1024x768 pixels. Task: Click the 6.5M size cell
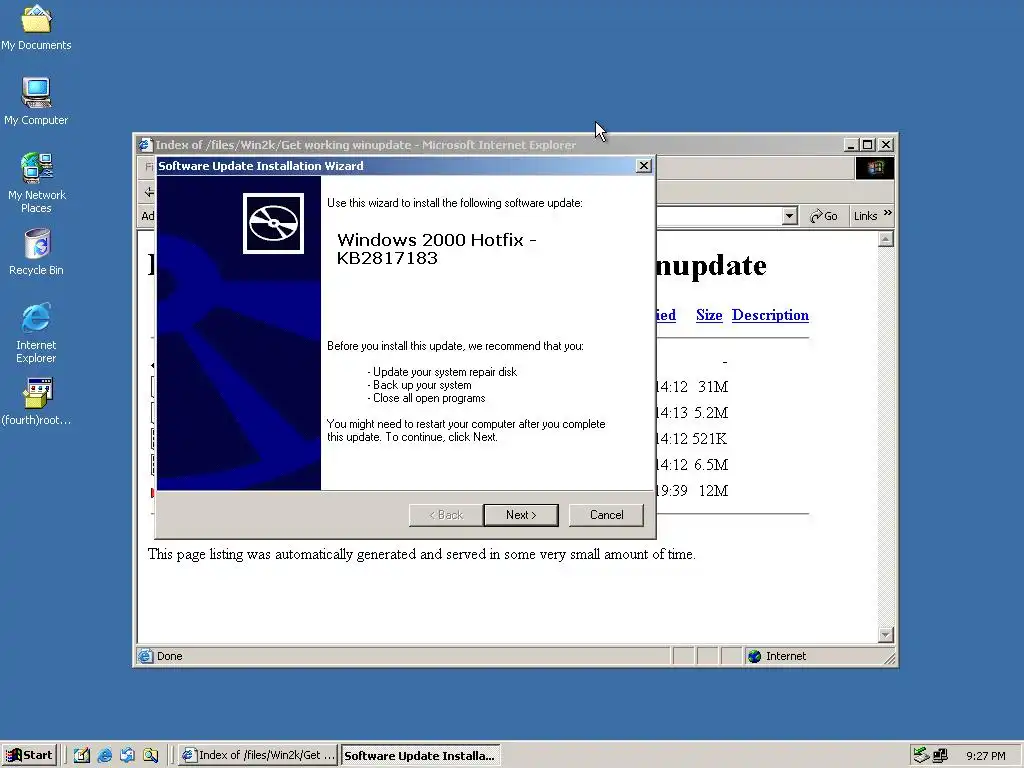point(711,465)
